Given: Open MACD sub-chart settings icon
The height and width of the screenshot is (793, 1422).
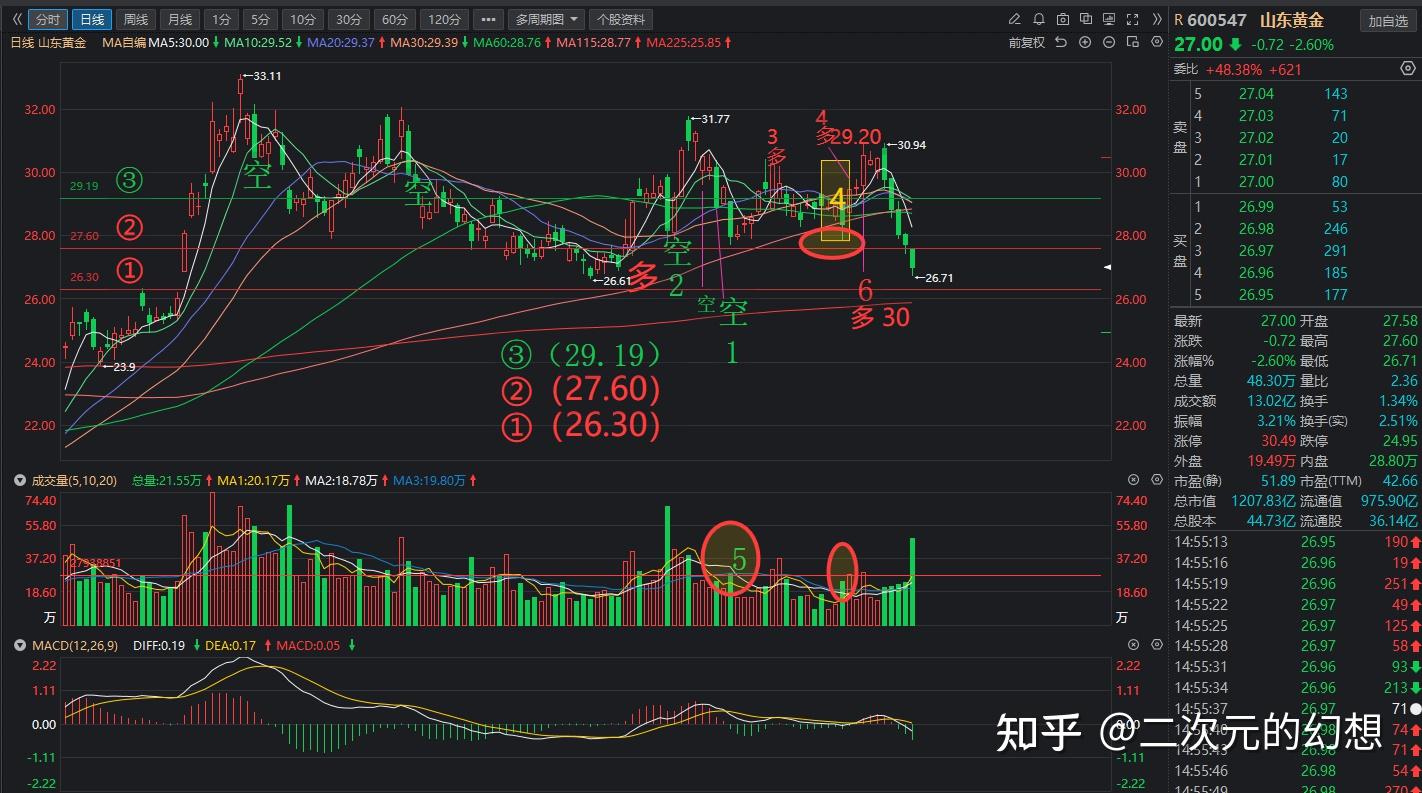Looking at the screenshot, I should pos(1157,646).
